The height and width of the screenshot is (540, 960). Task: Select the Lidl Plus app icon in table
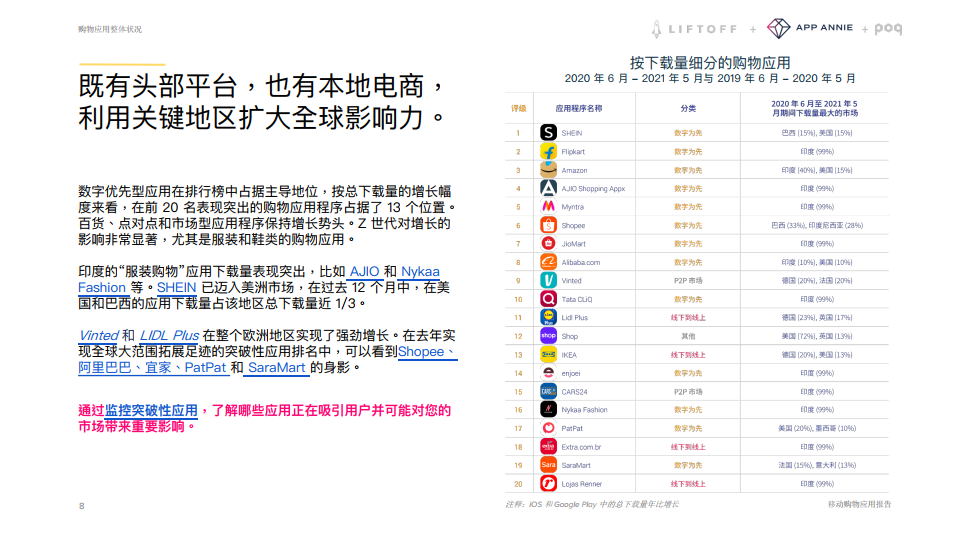pos(548,317)
